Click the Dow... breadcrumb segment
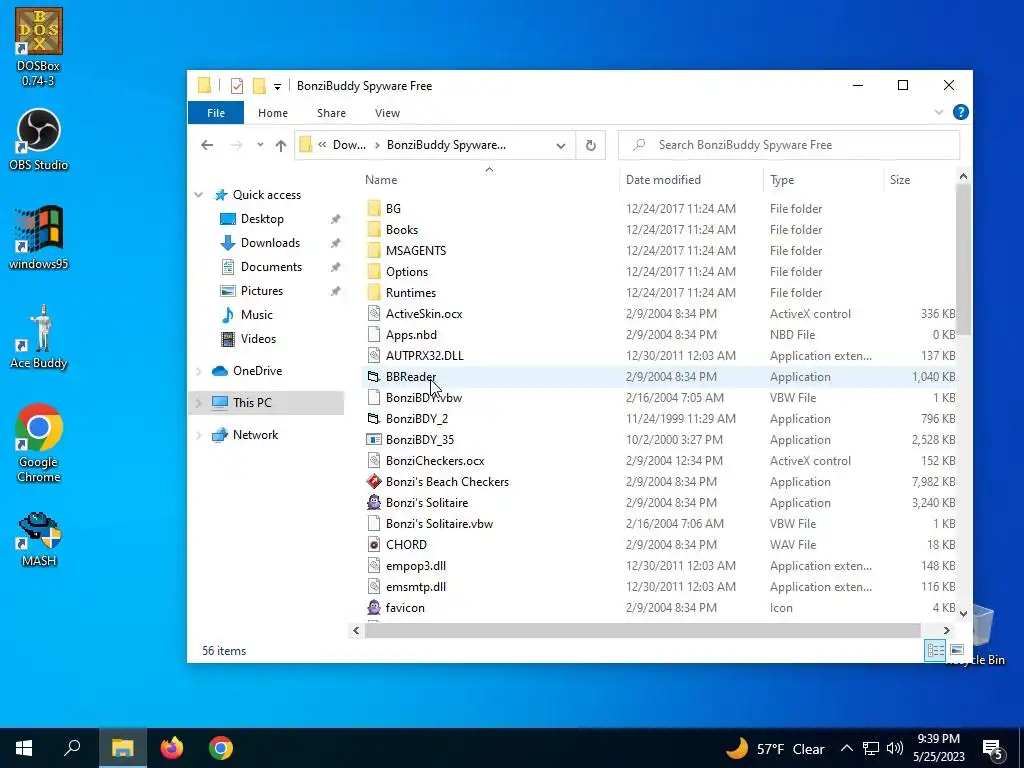Image resolution: width=1024 pixels, height=768 pixels. click(x=349, y=145)
